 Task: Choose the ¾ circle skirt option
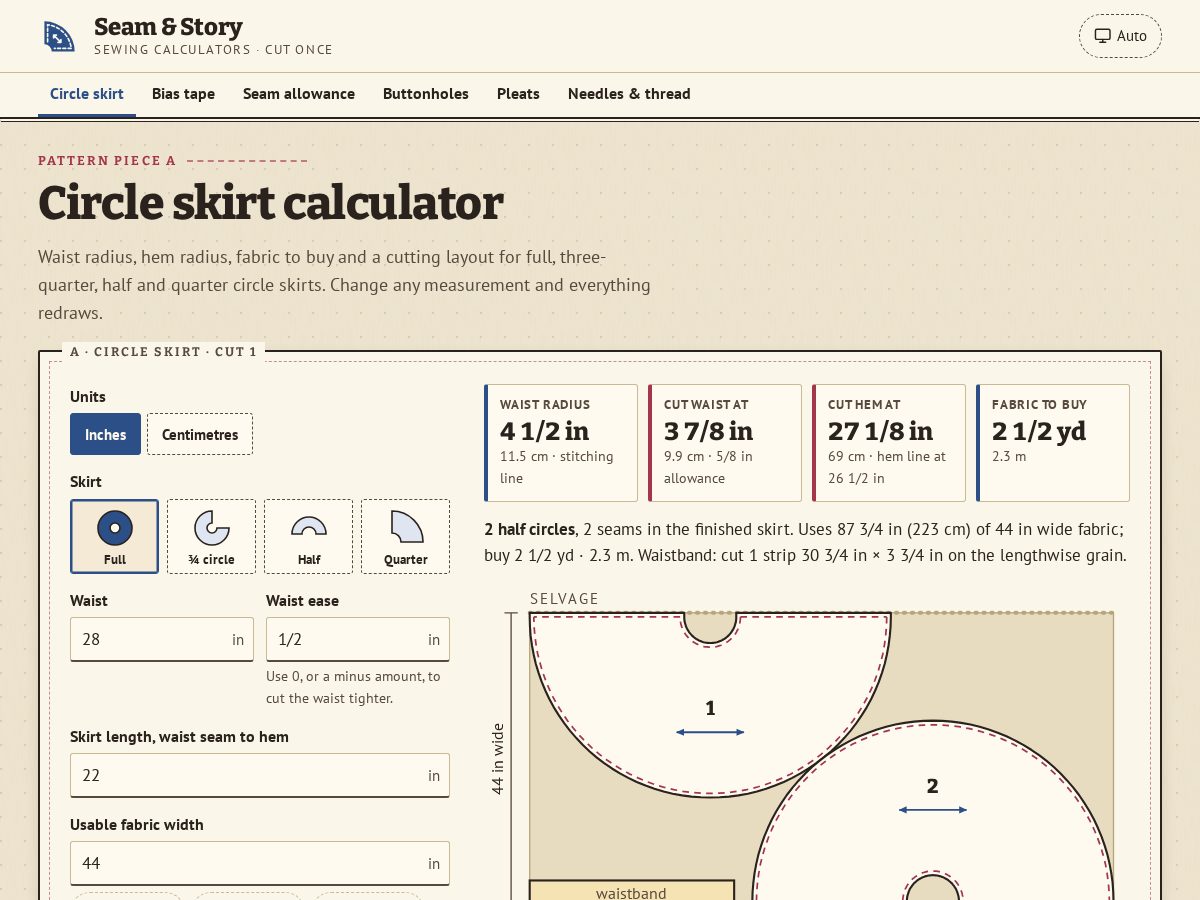211,536
